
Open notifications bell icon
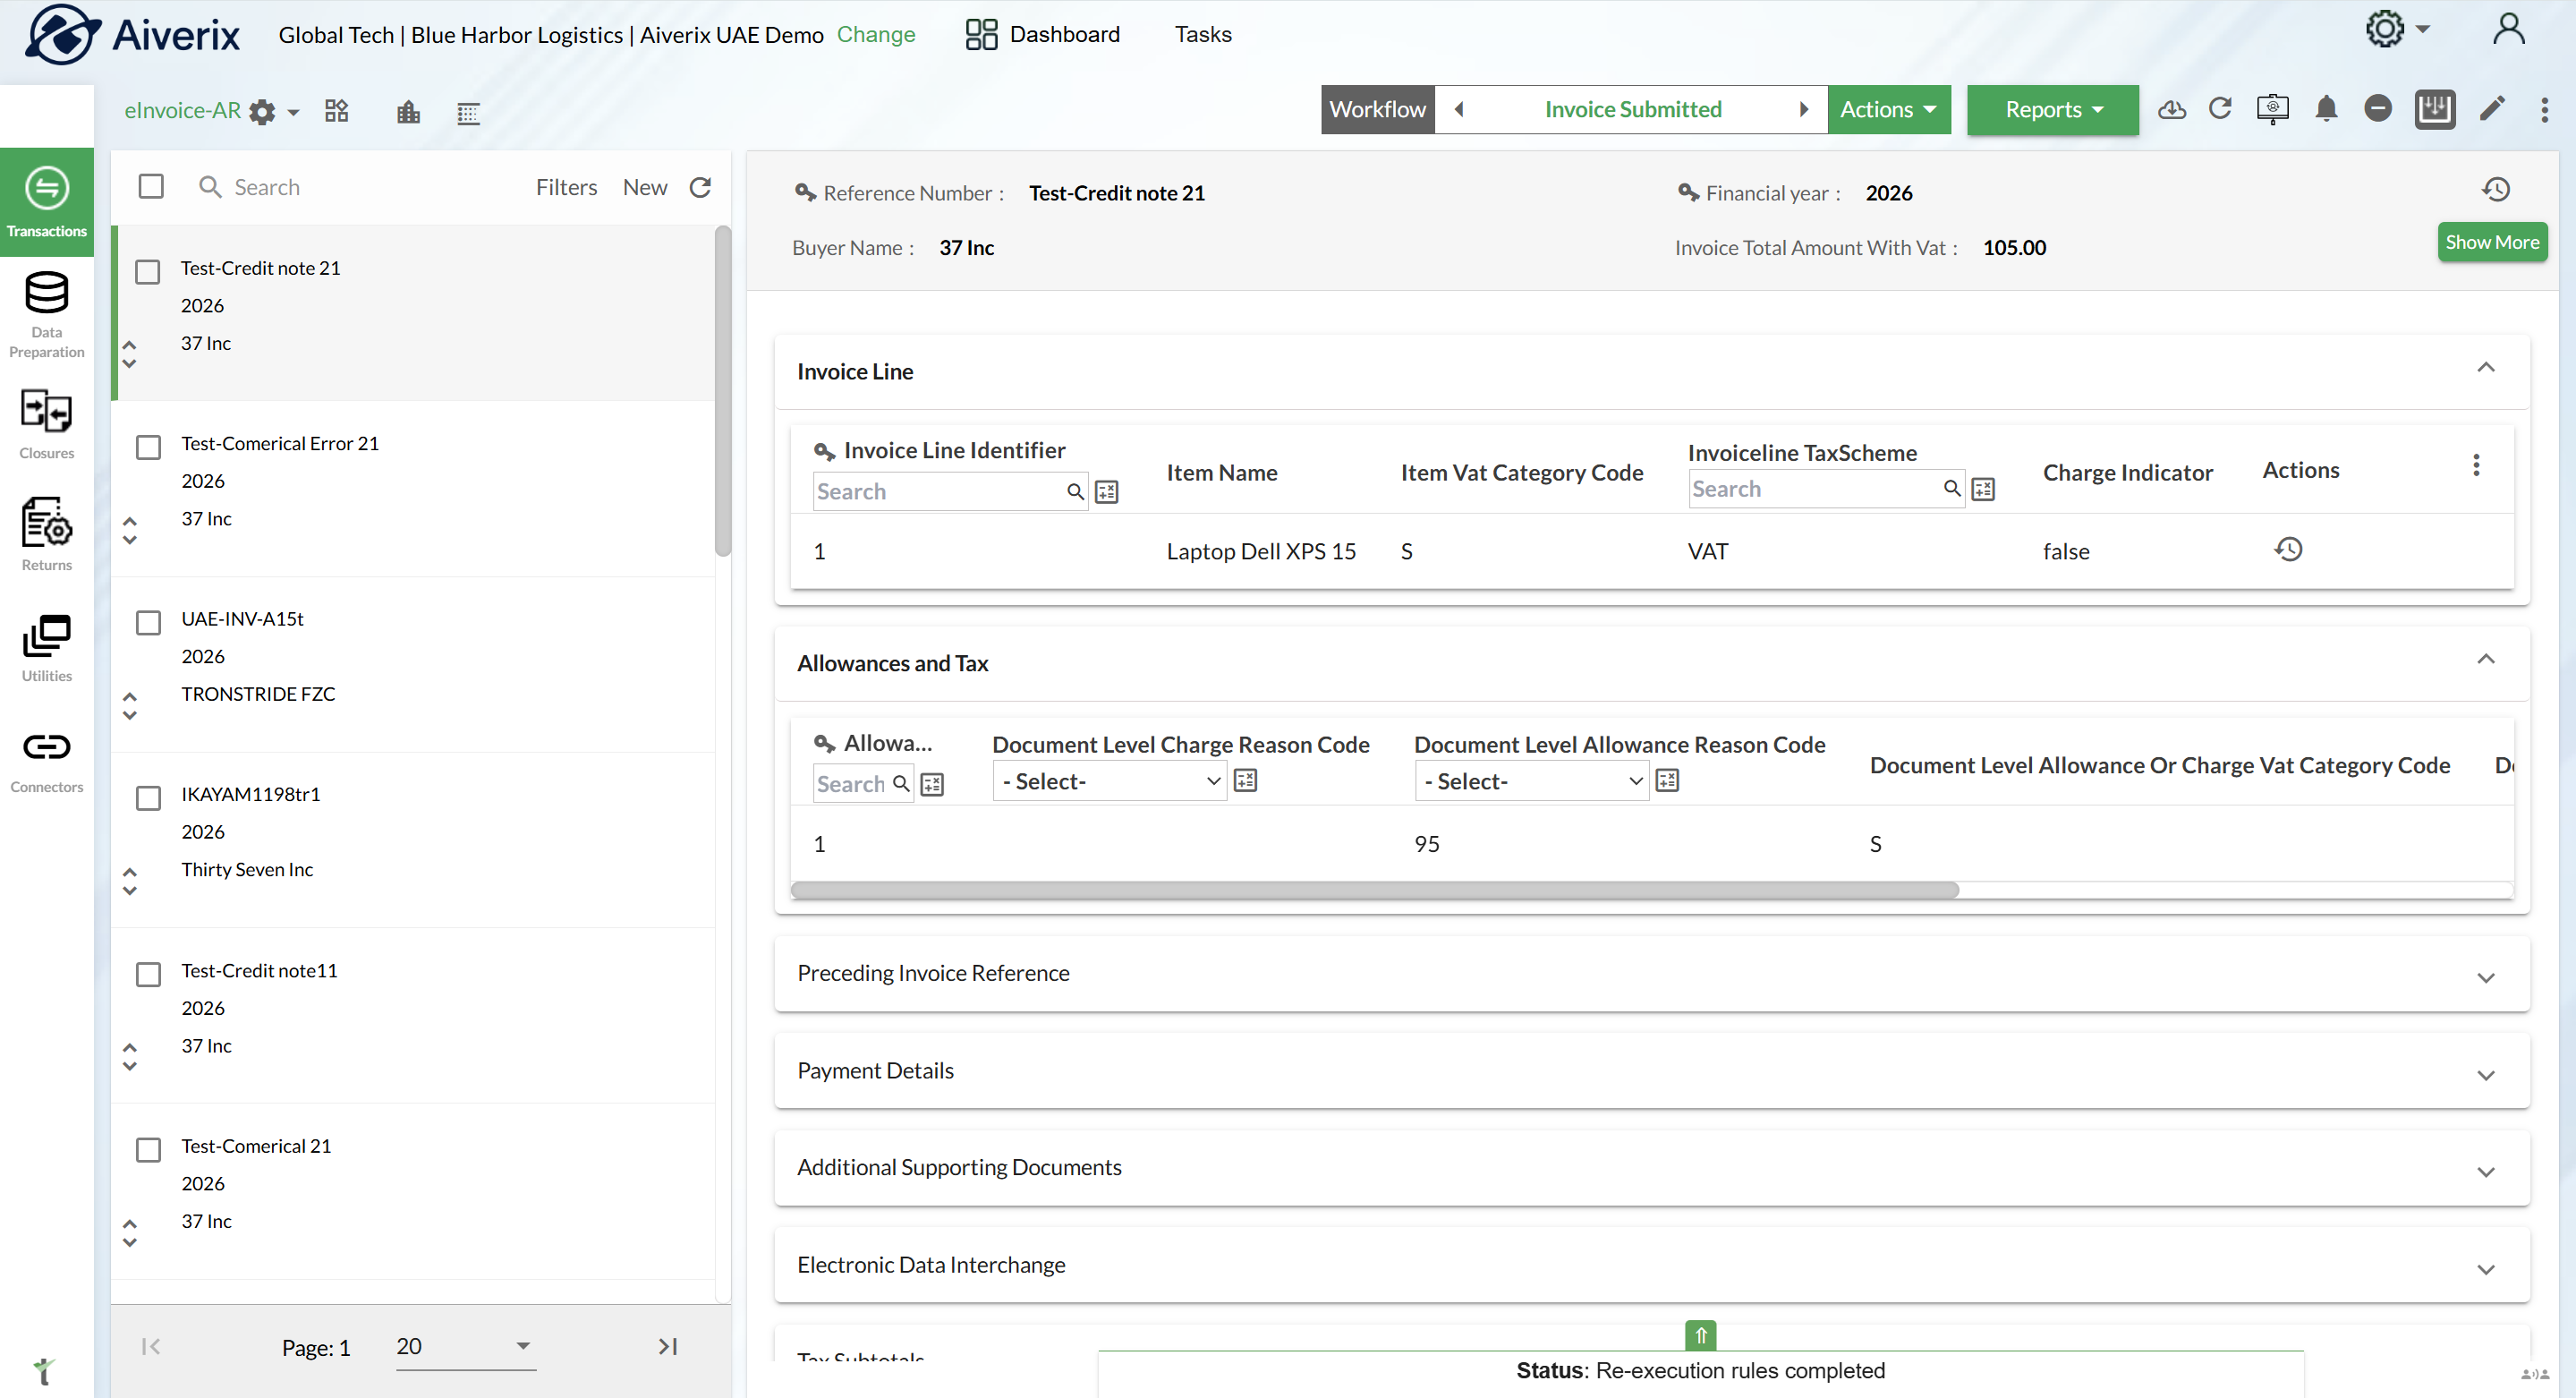[2326, 109]
